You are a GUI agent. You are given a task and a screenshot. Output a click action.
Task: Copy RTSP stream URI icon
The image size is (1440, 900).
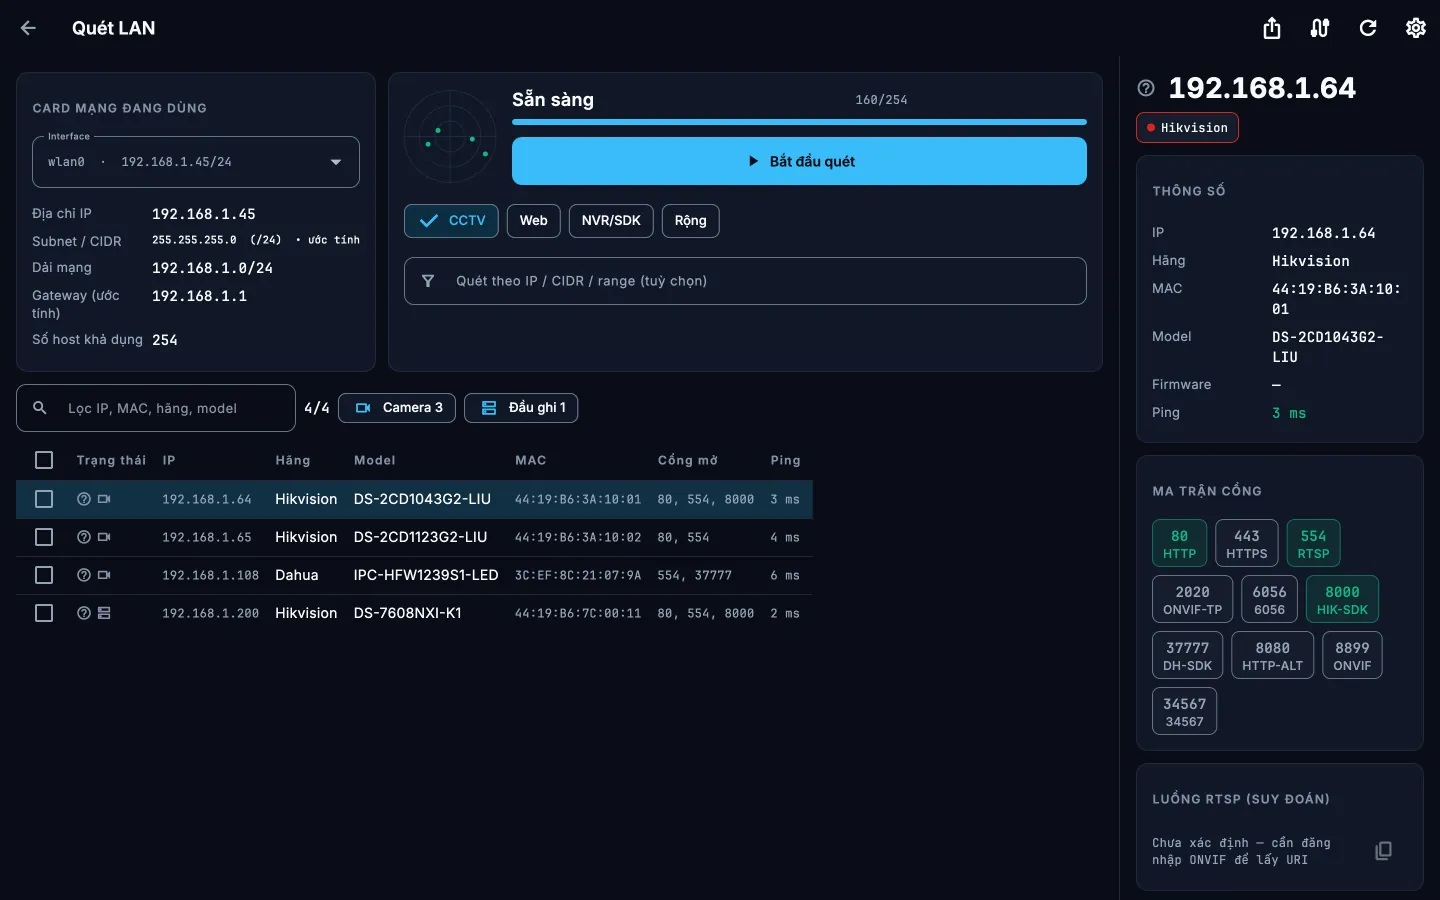1384,851
